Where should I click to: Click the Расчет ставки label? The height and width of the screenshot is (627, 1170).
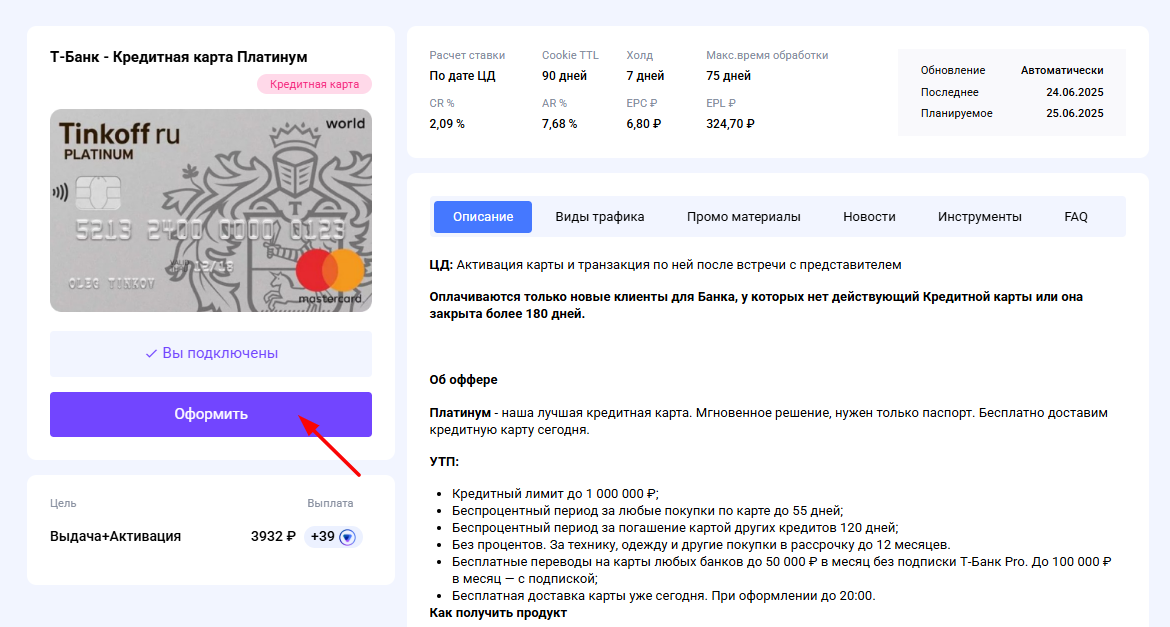coord(467,55)
